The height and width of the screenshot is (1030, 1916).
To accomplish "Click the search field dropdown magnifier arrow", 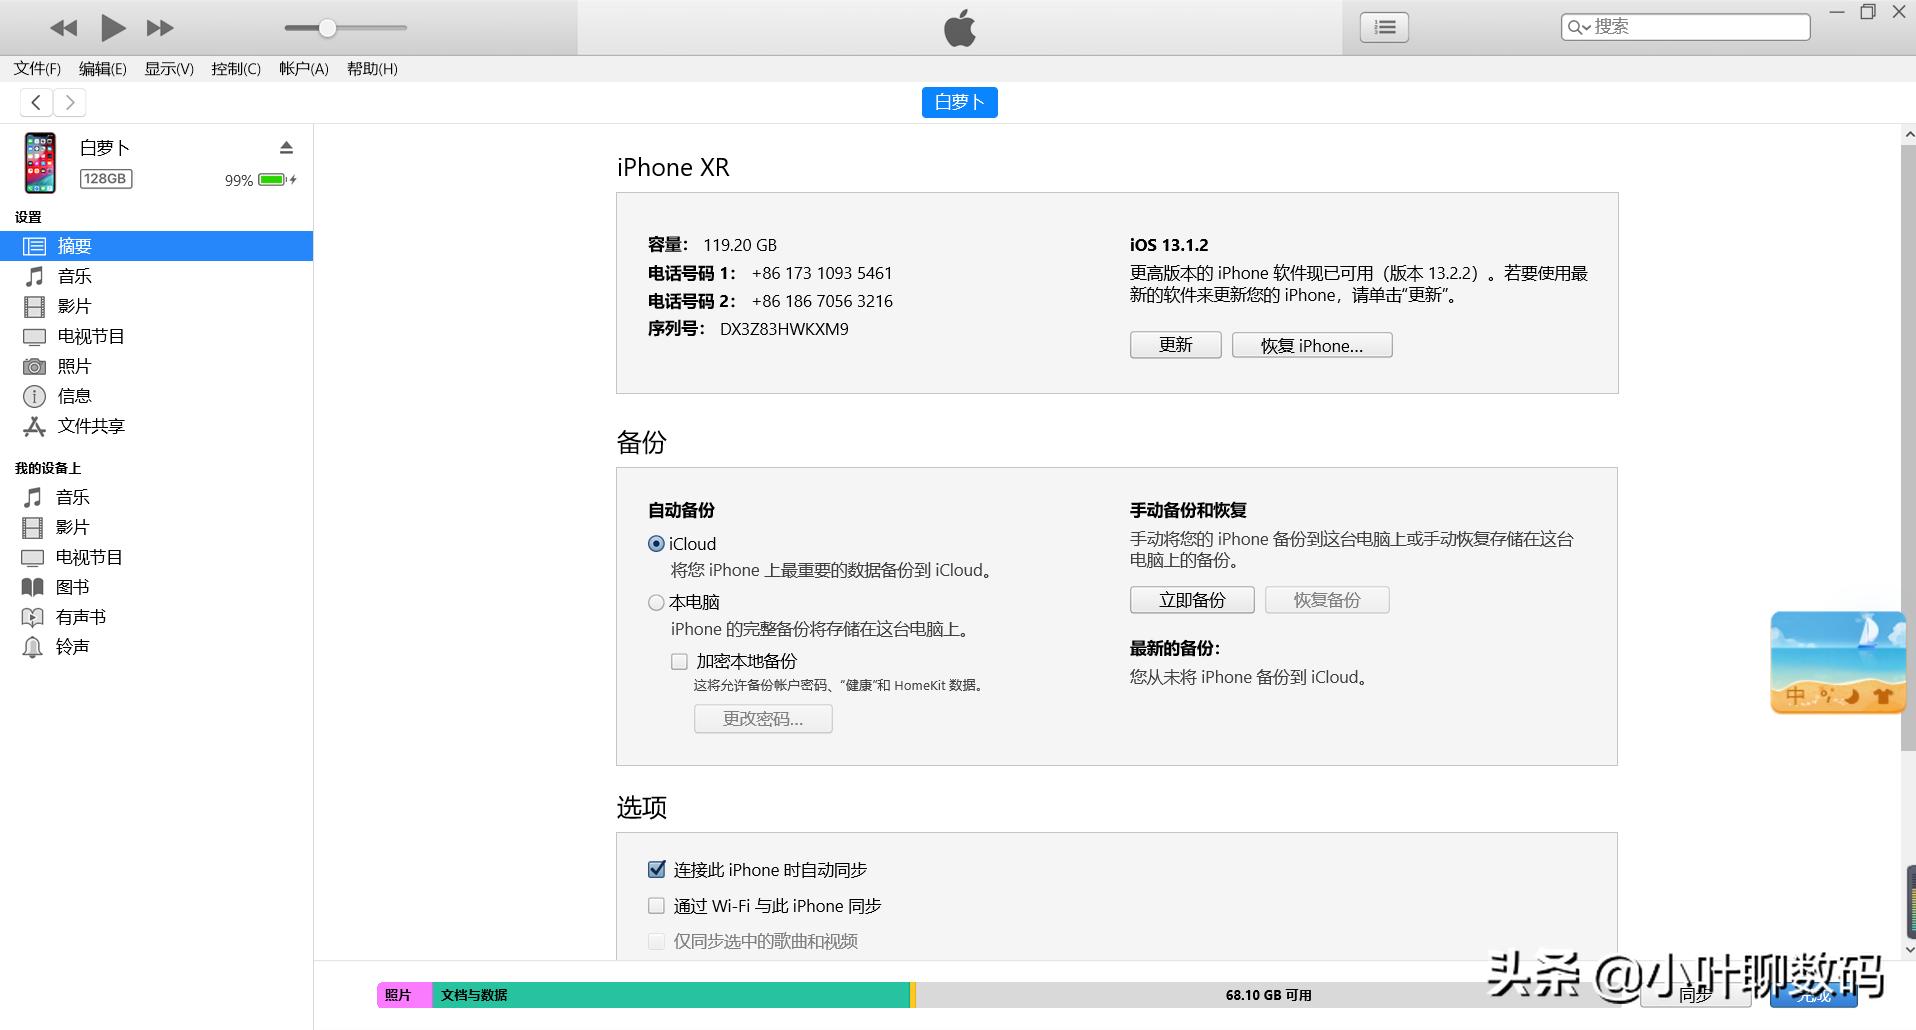I will (x=1579, y=27).
